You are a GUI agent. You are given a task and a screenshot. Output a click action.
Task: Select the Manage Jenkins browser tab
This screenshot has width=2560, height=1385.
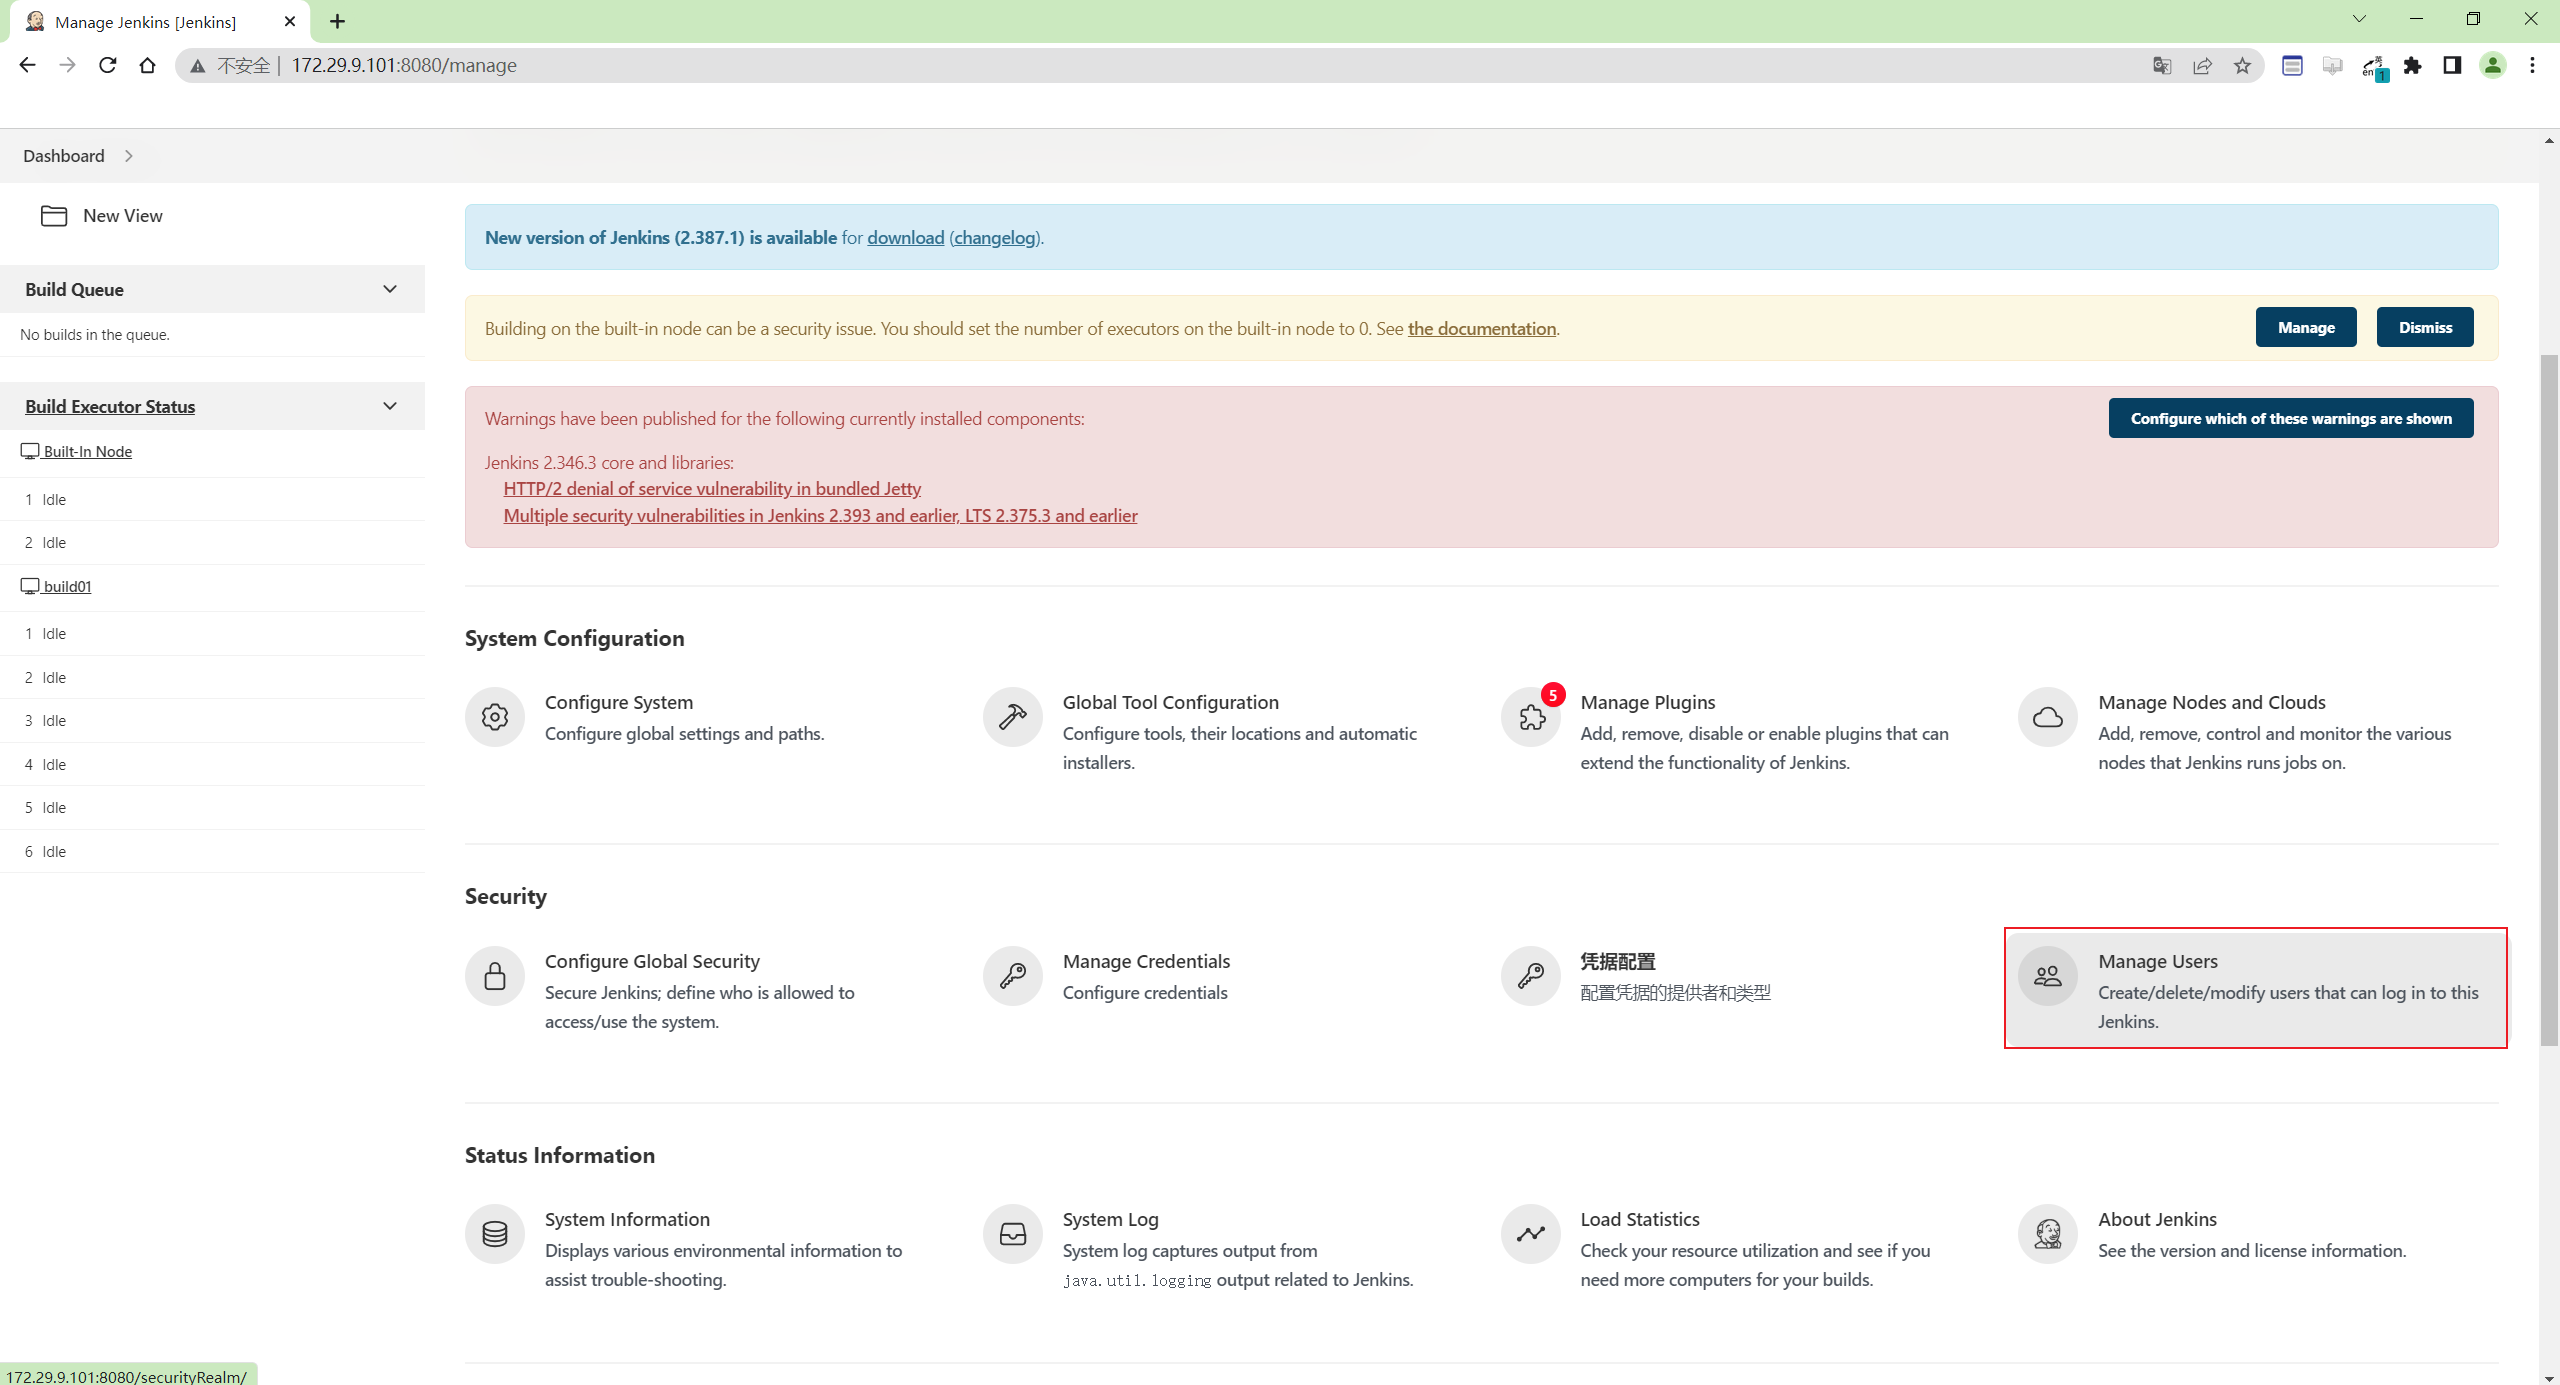[x=160, y=22]
